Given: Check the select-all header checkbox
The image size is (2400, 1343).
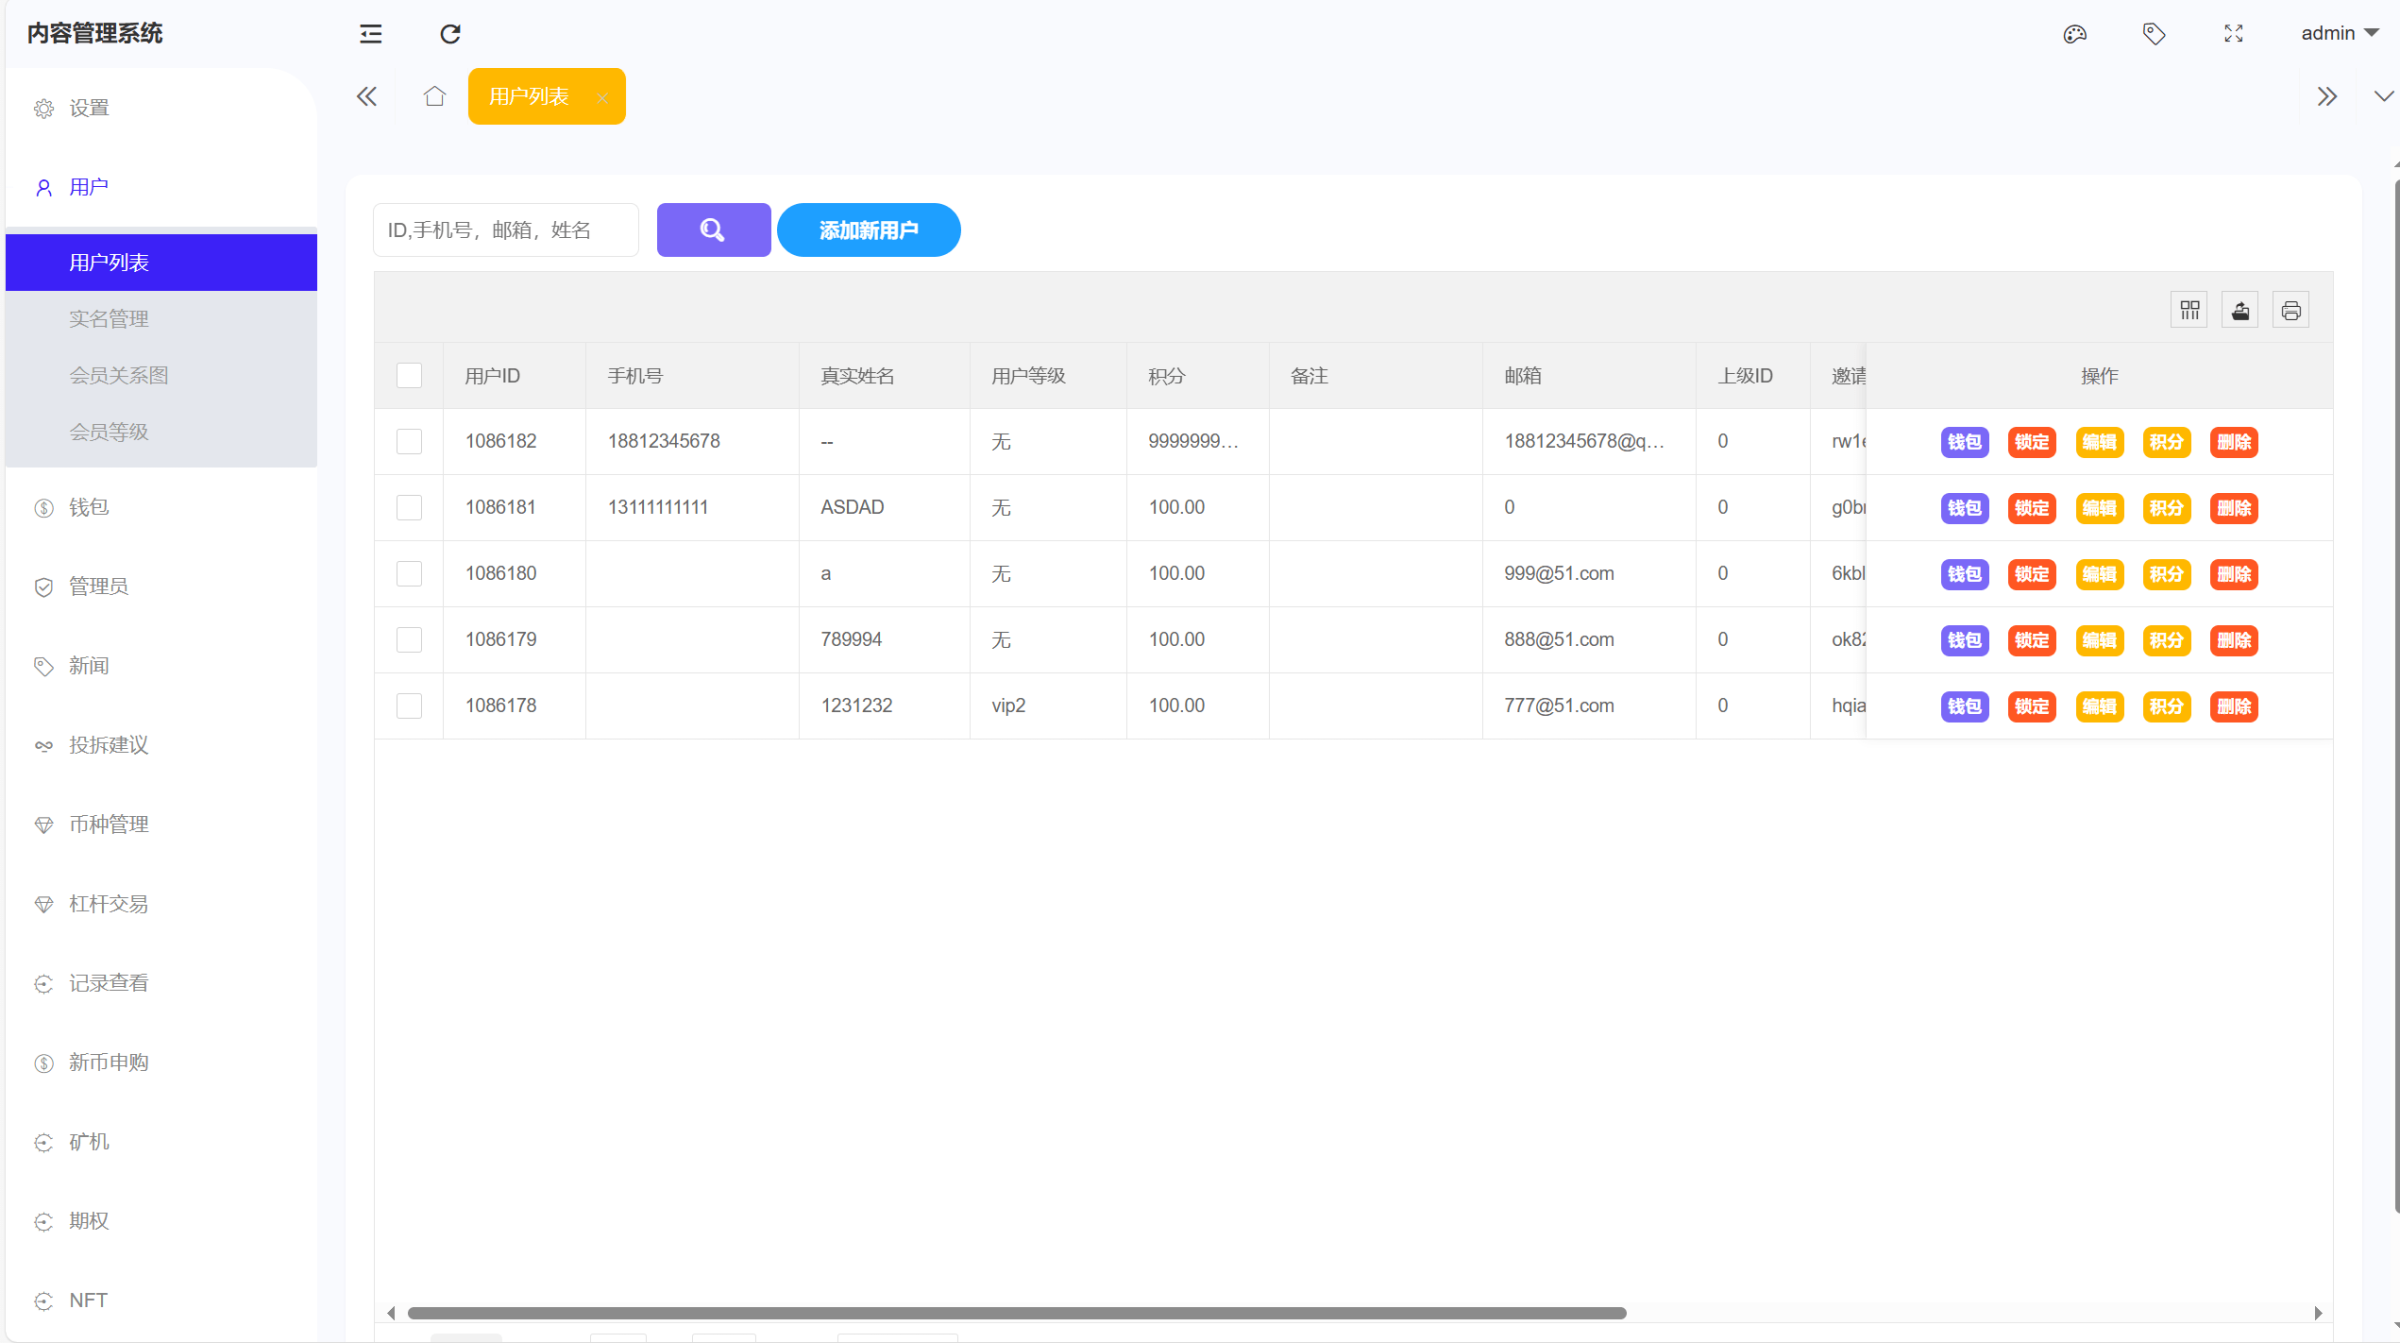Looking at the screenshot, I should pyautogui.click(x=409, y=376).
